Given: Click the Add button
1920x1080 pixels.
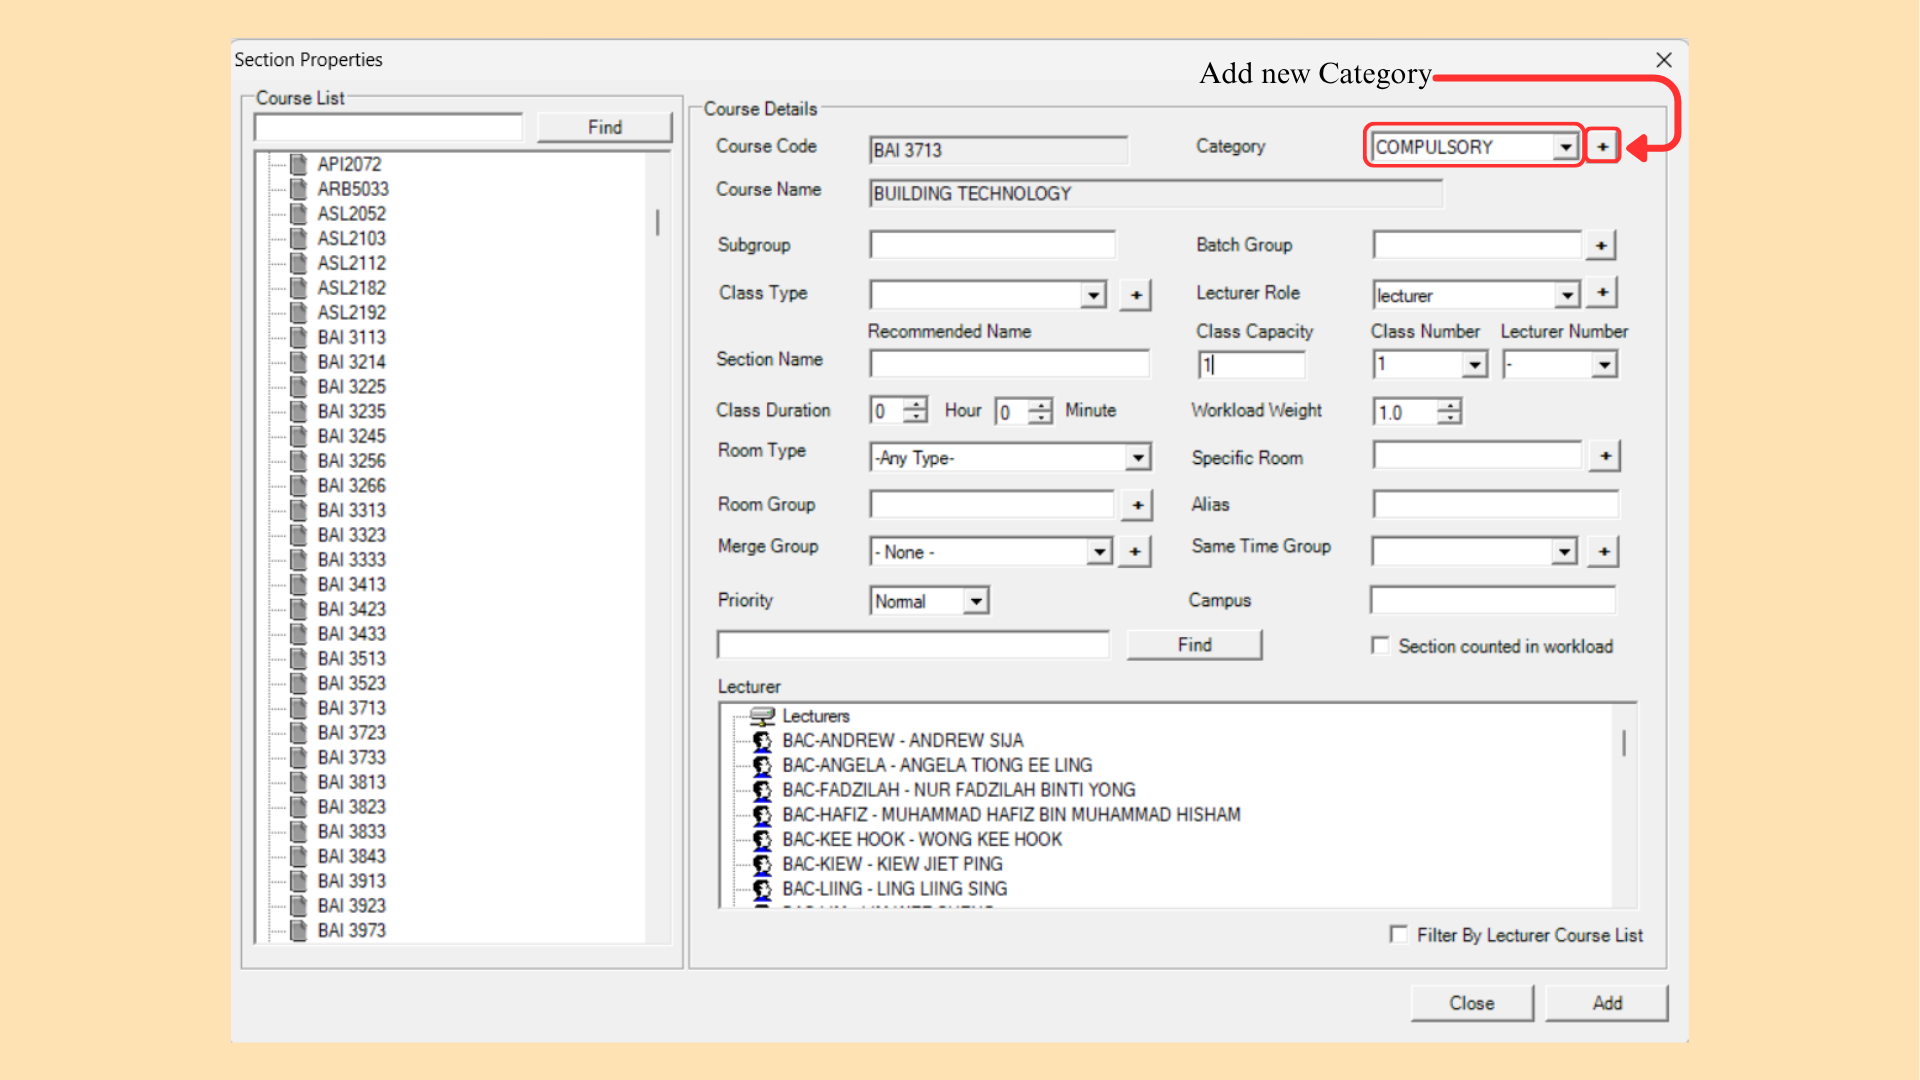Looking at the screenshot, I should (1607, 1003).
